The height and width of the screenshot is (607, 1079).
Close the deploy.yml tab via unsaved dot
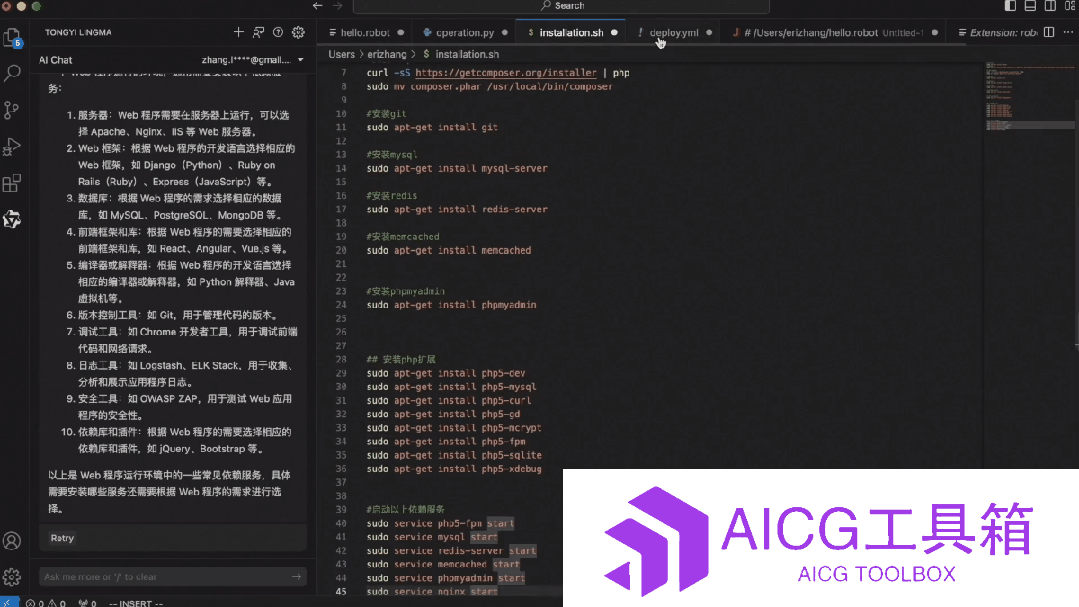[709, 32]
